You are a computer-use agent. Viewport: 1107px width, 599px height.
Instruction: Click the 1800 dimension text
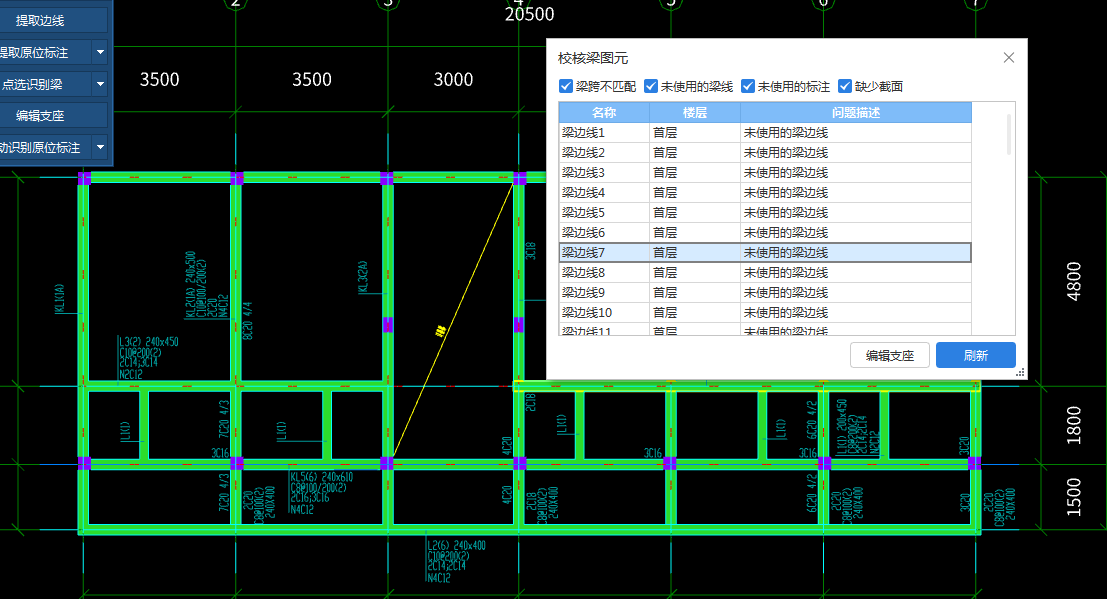[x=1073, y=425]
